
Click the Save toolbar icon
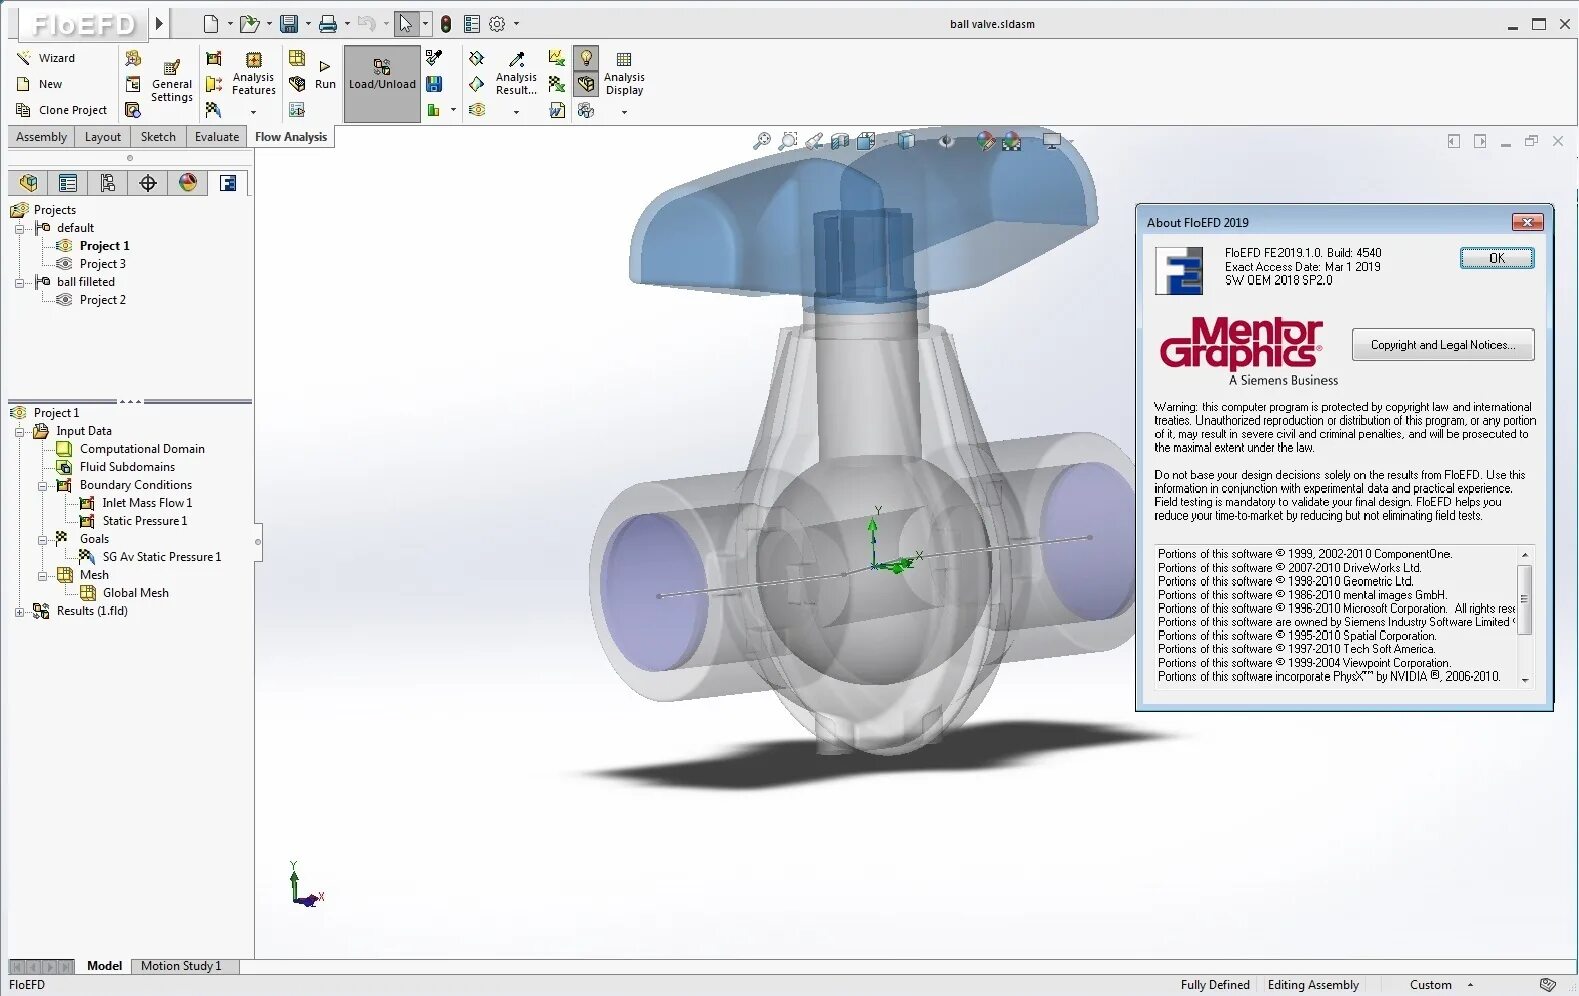pos(289,24)
